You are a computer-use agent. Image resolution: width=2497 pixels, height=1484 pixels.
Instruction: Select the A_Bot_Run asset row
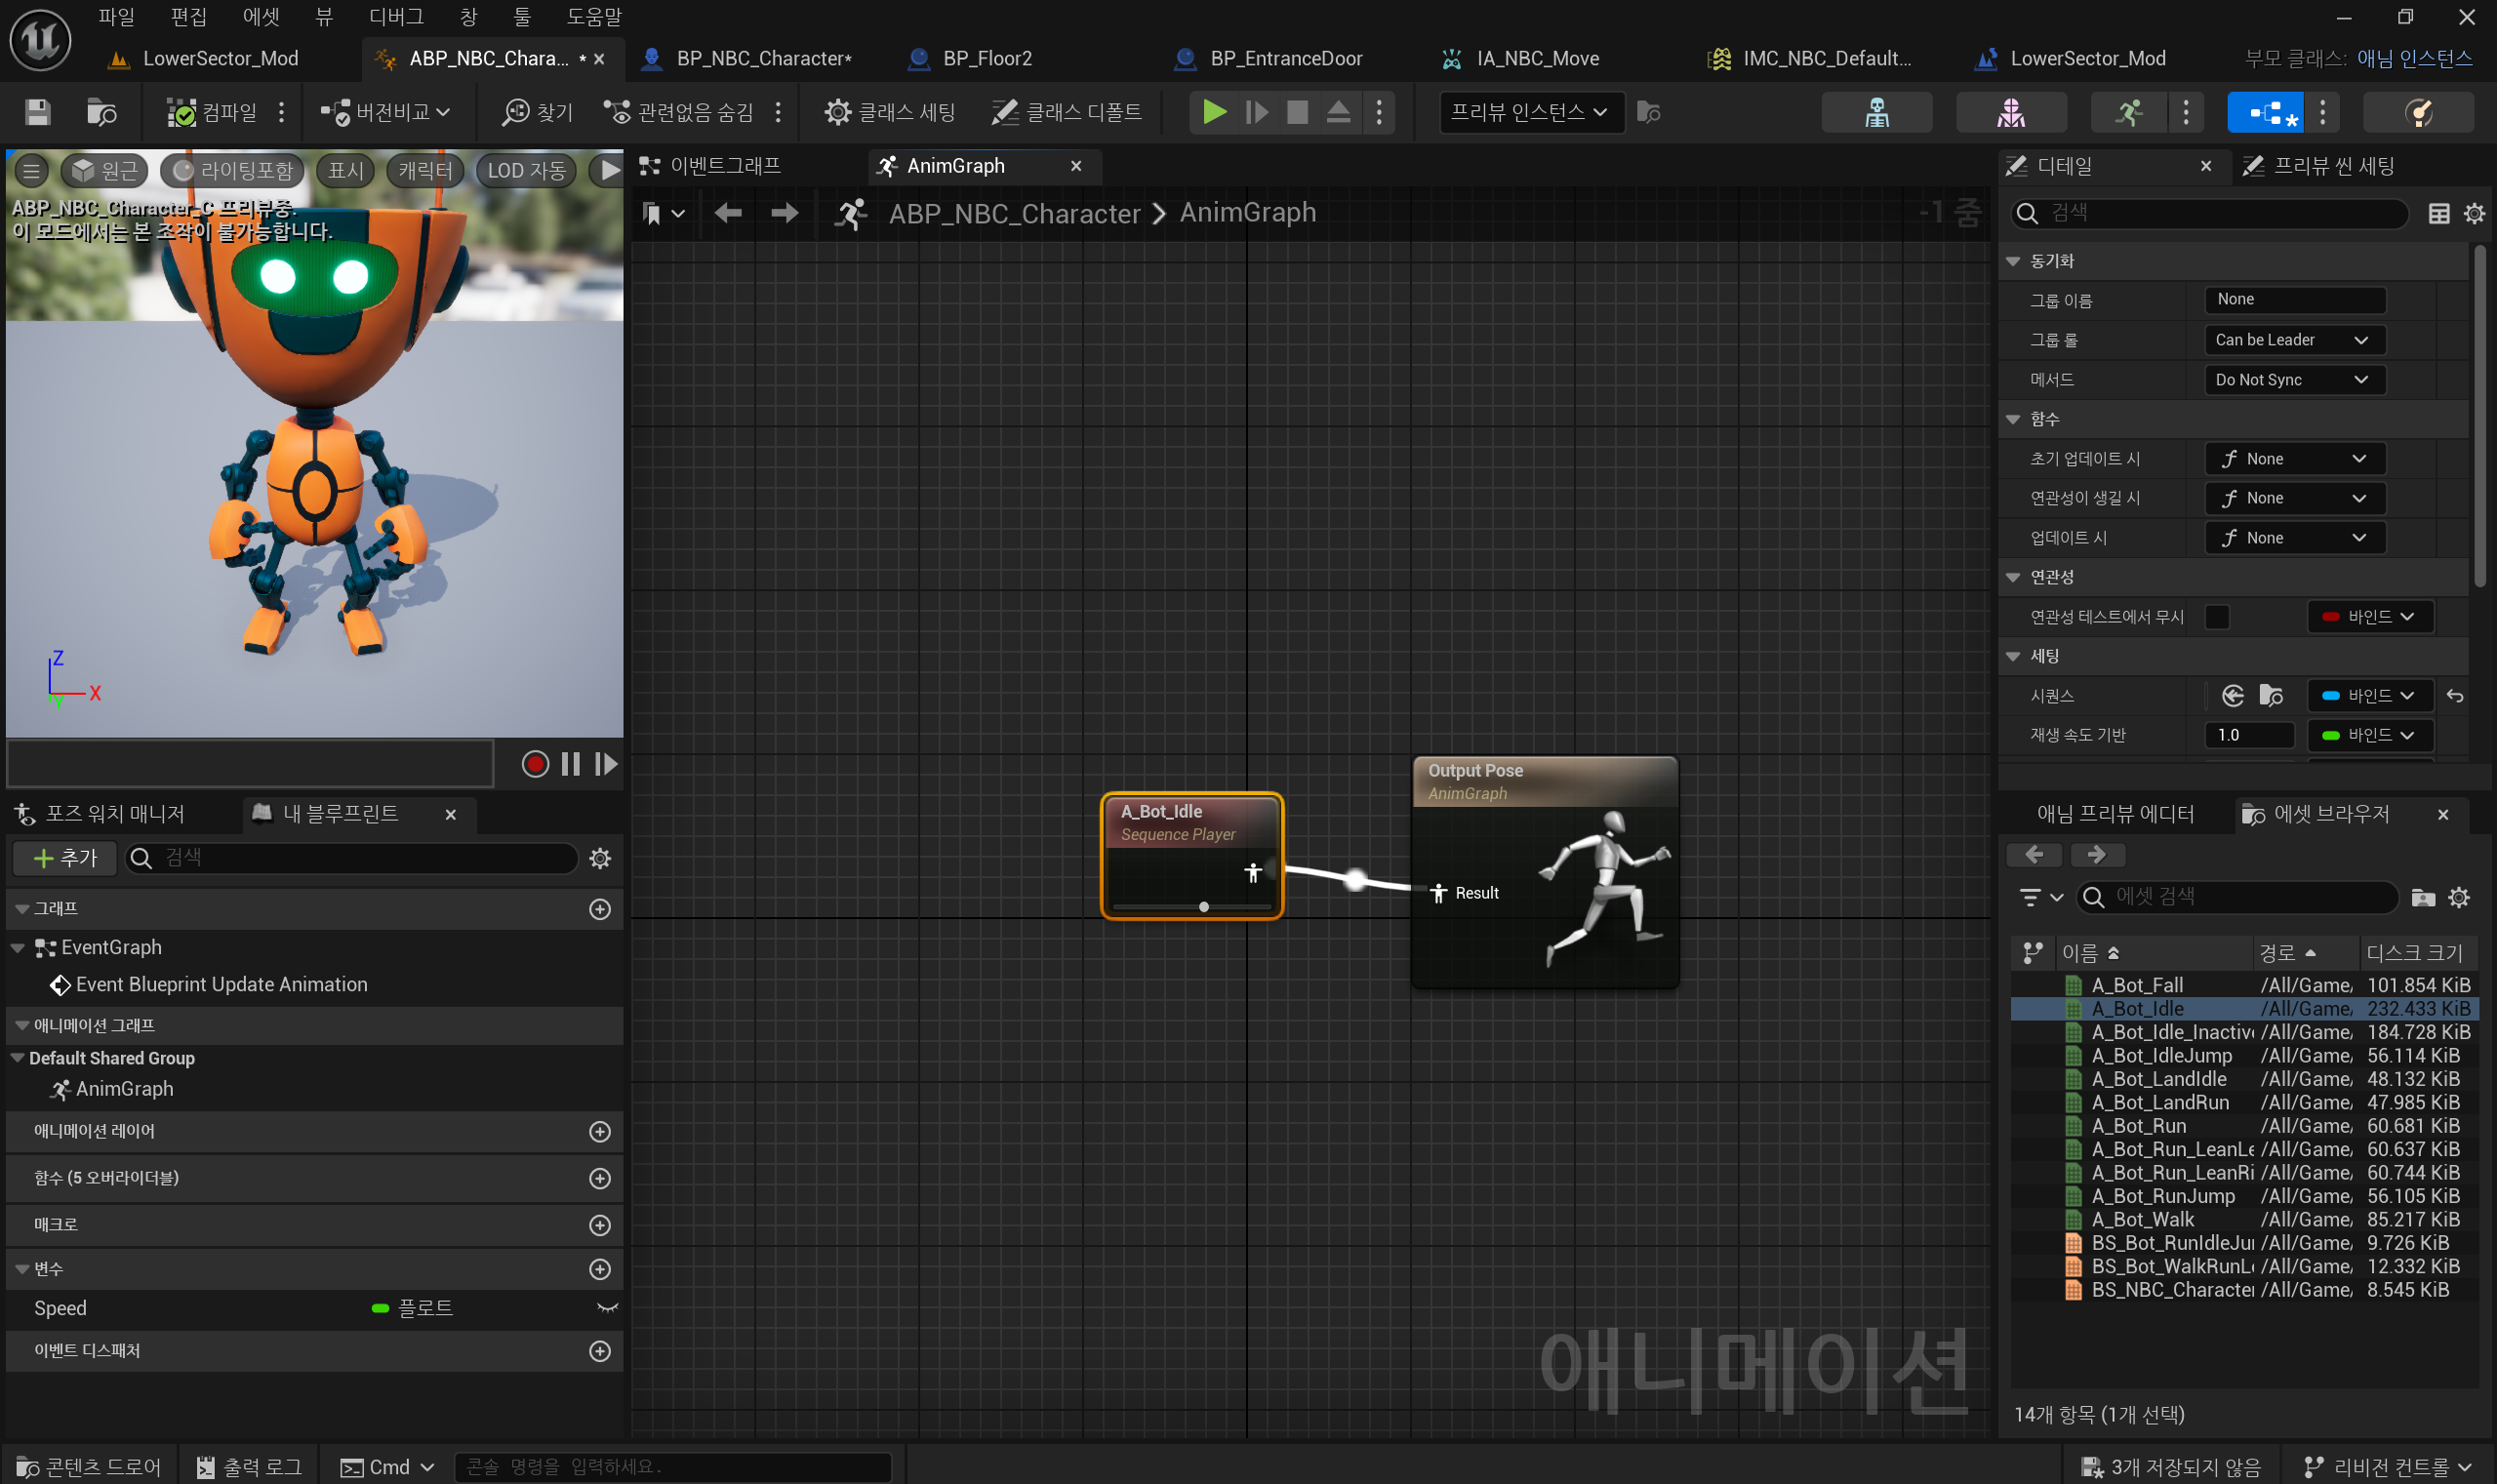tap(2244, 1126)
